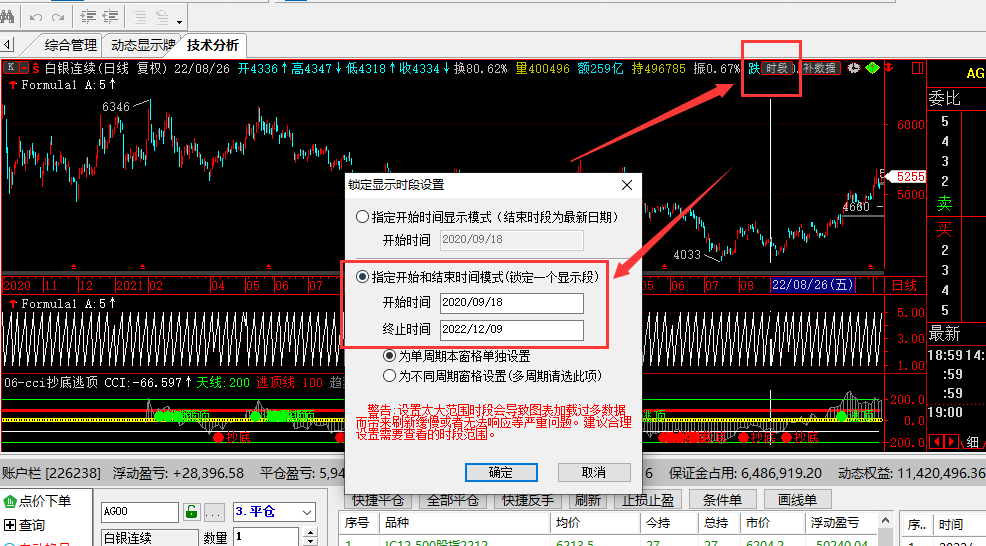The width and height of the screenshot is (986, 546).
Task: Click the 补数据 button
Action: pyautogui.click(x=819, y=68)
